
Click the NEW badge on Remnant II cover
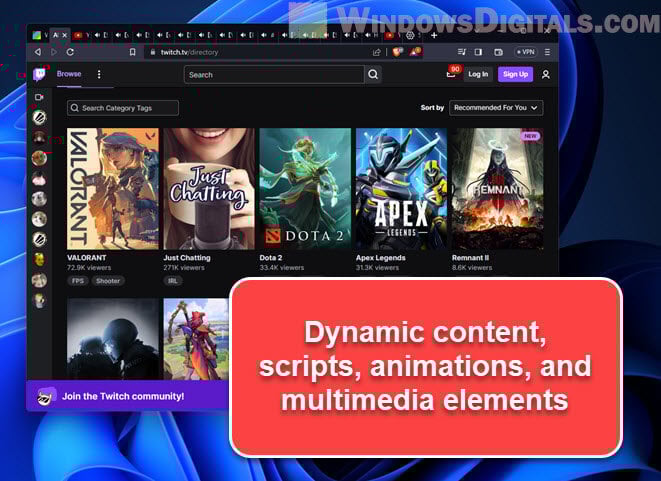(530, 136)
